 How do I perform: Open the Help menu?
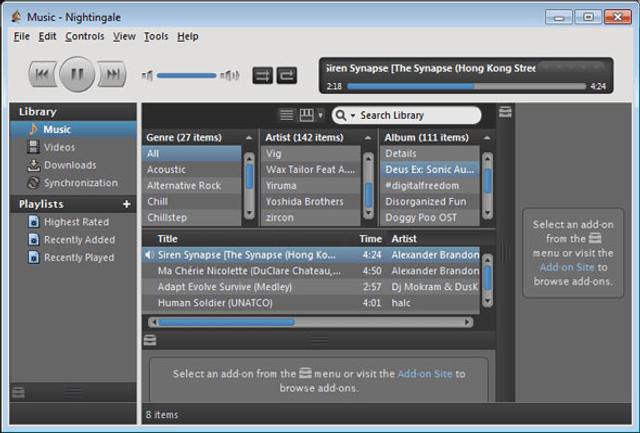click(188, 36)
